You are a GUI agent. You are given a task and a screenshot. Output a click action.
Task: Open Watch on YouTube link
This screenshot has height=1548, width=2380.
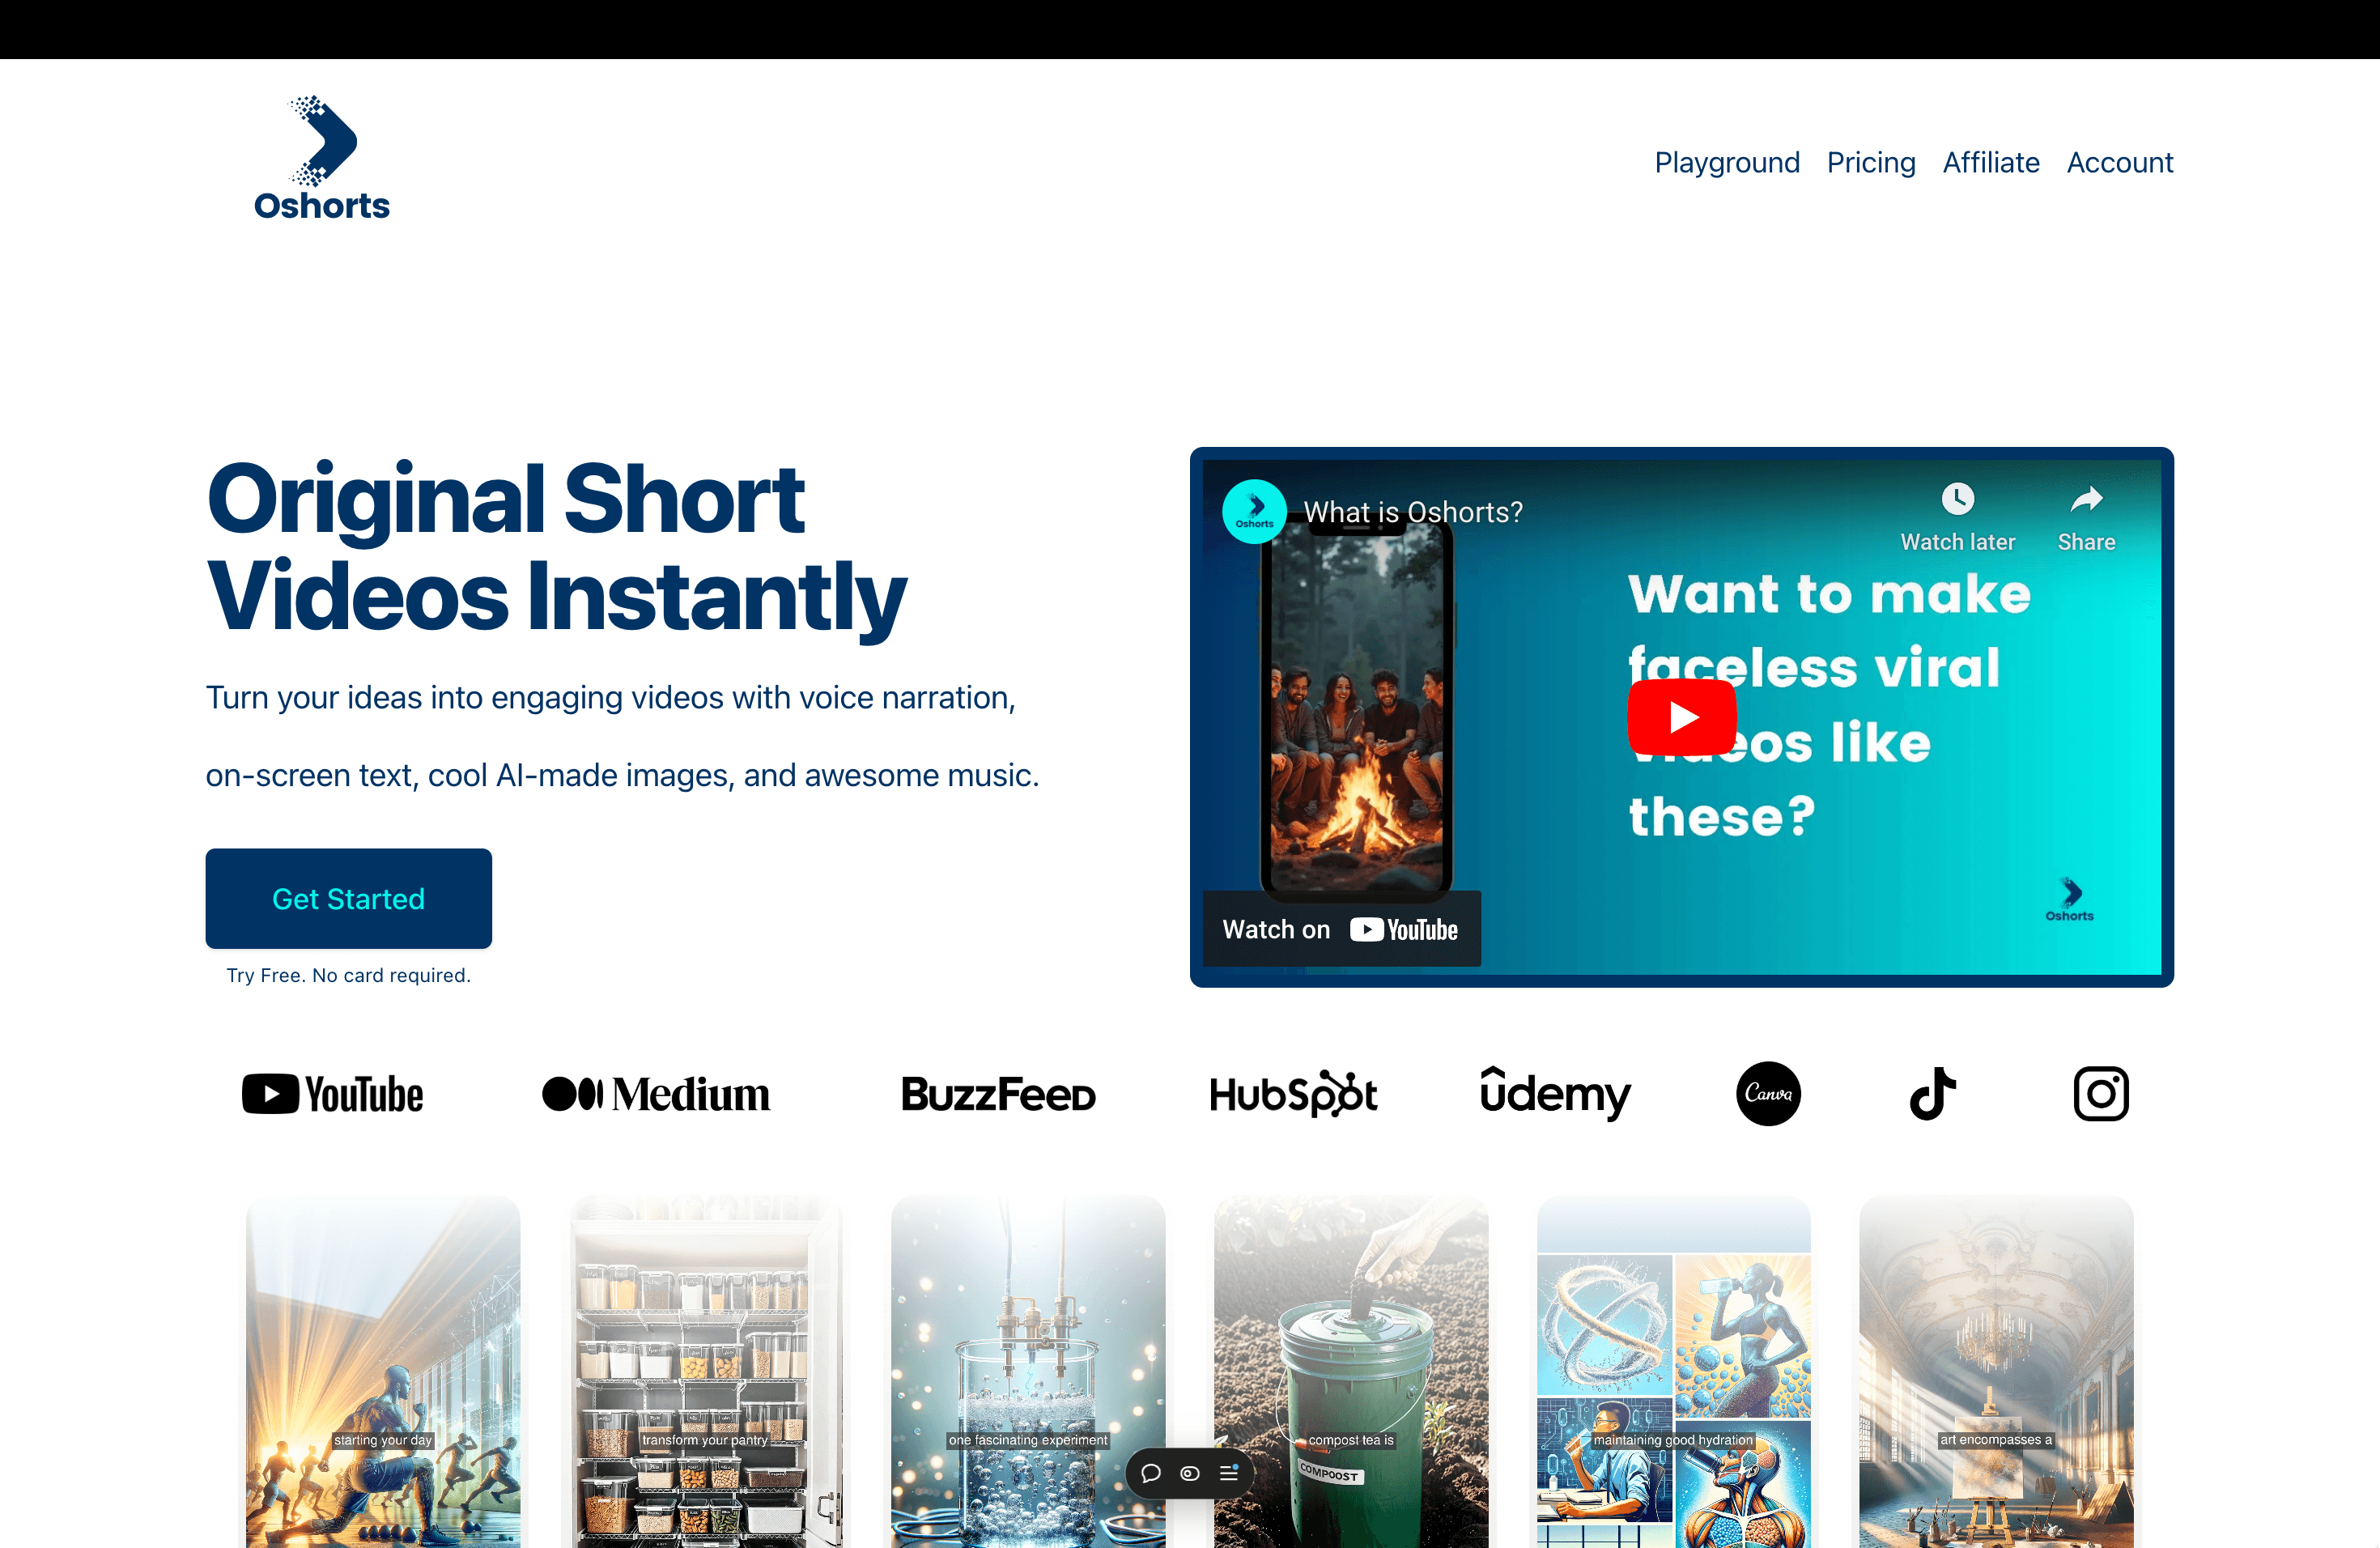[1340, 929]
